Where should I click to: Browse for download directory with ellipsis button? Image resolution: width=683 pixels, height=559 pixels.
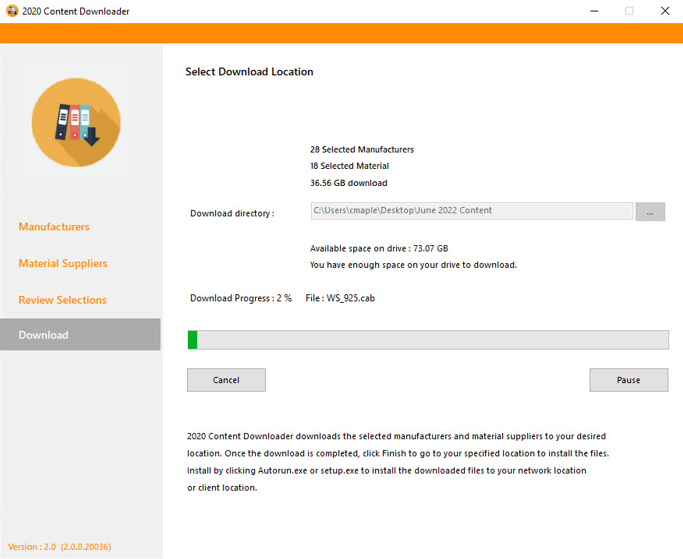tap(650, 212)
